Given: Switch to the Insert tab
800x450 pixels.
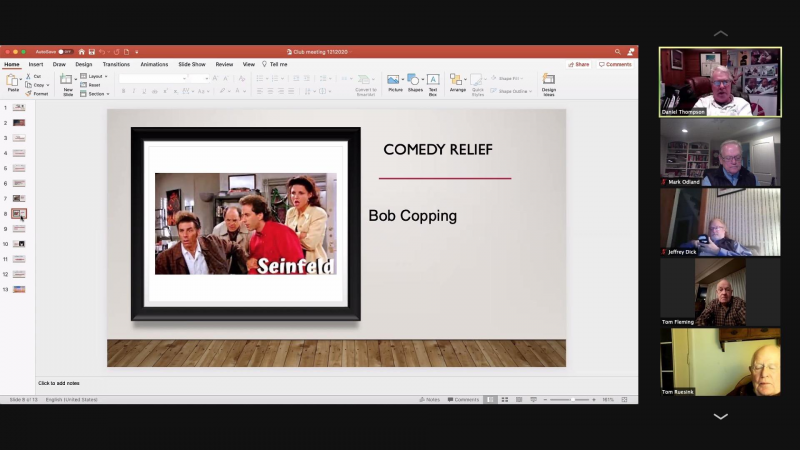Looking at the screenshot, I should pos(36,64).
